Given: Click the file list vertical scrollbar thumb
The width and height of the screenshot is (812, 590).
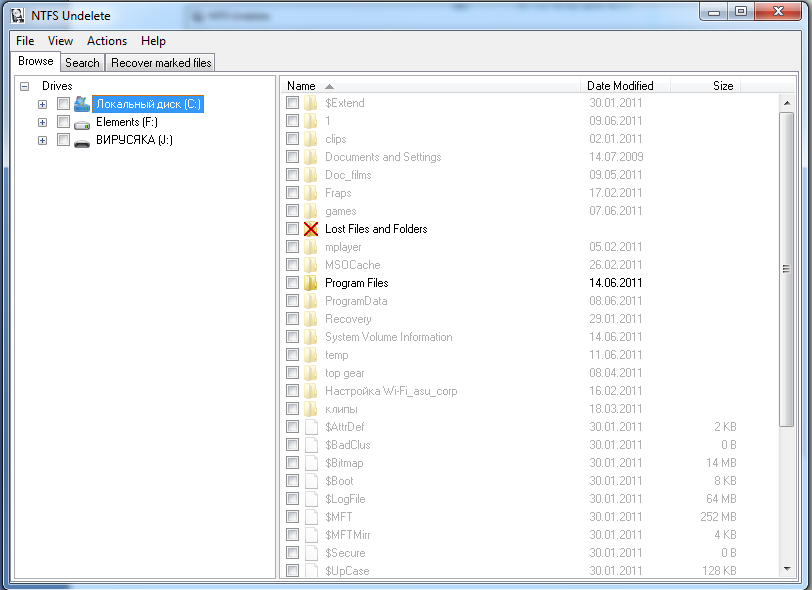Looking at the screenshot, I should pos(787,269).
